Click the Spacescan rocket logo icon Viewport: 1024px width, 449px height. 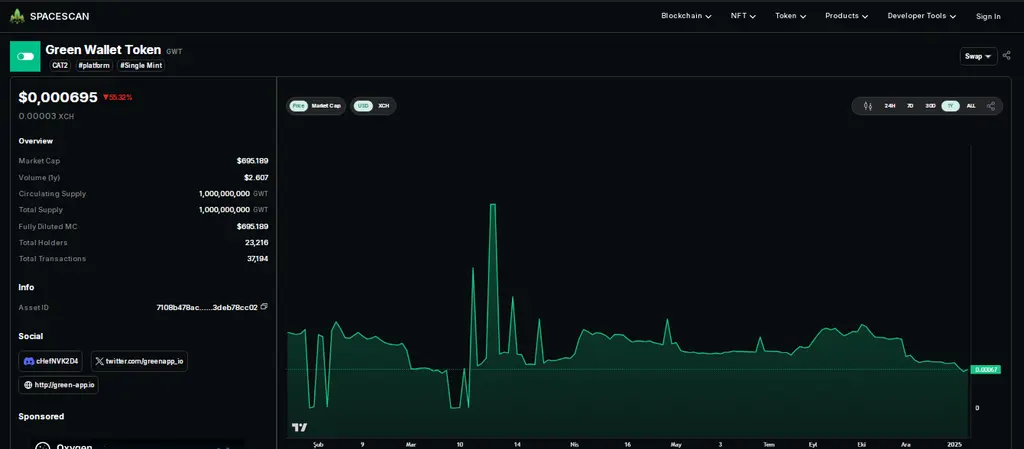[x=18, y=16]
